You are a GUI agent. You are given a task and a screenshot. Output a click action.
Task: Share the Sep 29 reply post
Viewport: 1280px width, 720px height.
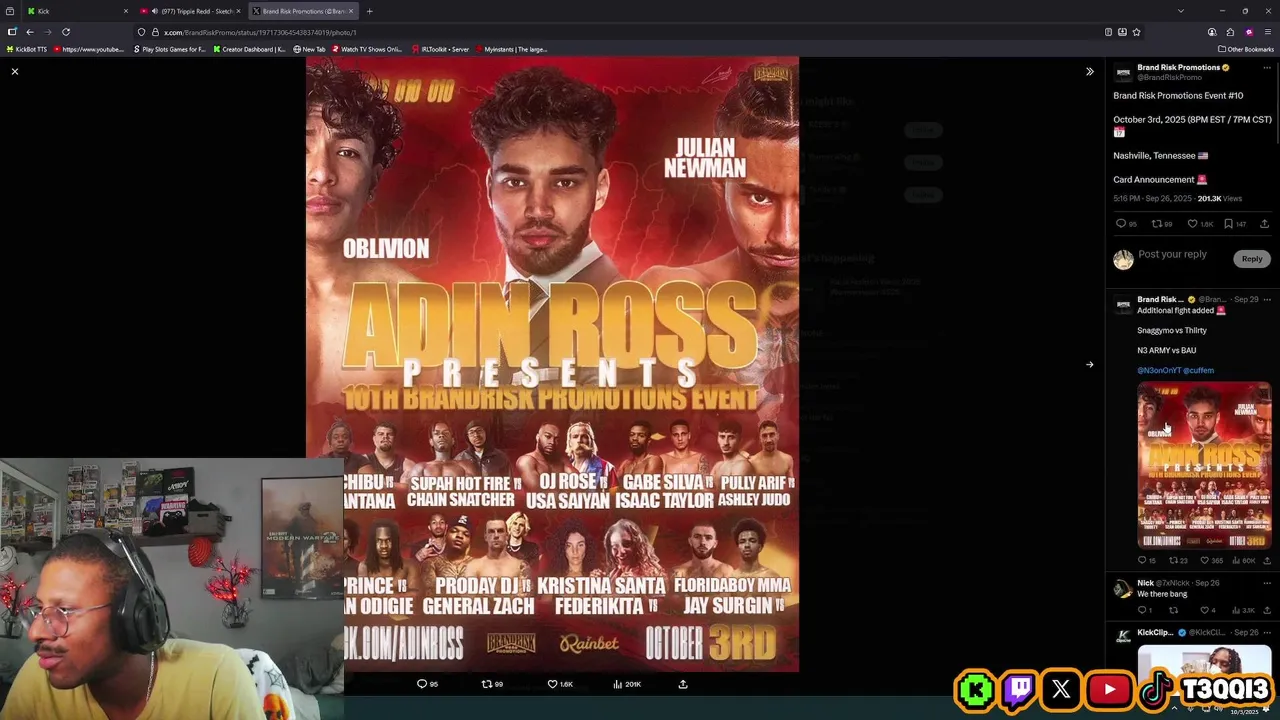point(1265,561)
